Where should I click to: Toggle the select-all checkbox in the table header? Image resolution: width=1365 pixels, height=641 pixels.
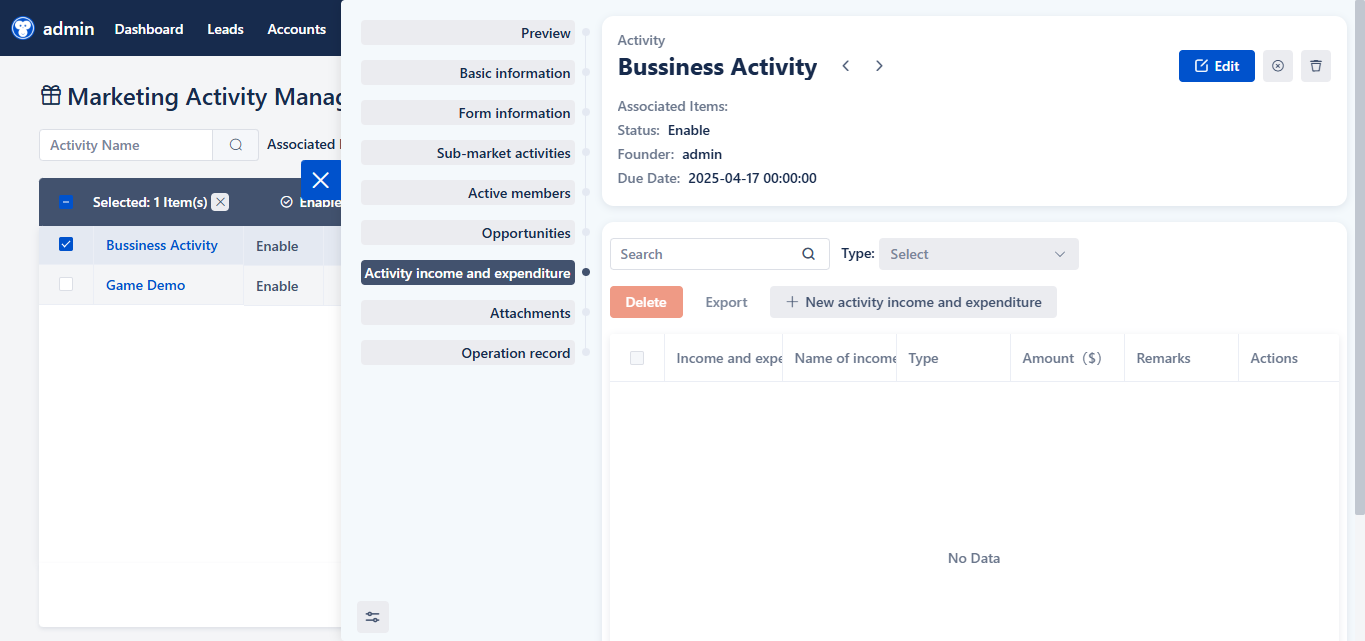(x=66, y=201)
